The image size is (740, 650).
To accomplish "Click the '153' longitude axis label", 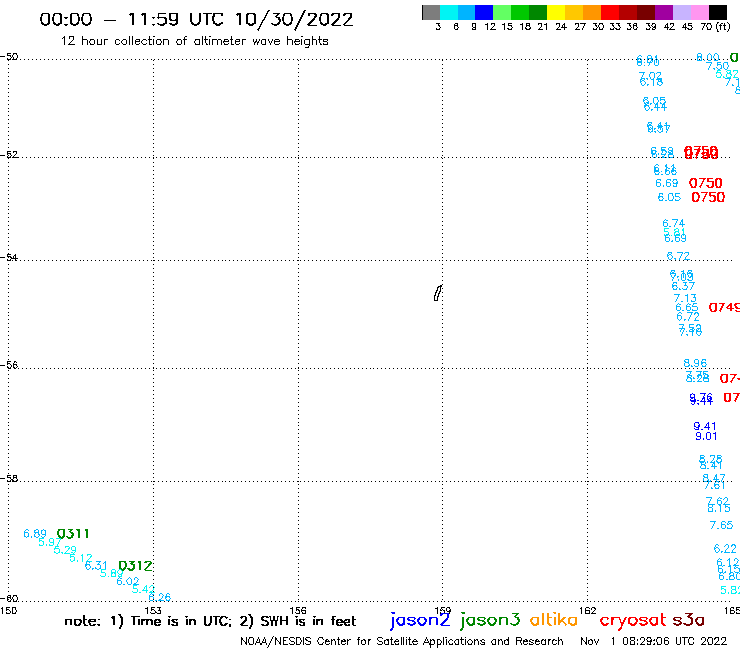I will pos(153,610).
